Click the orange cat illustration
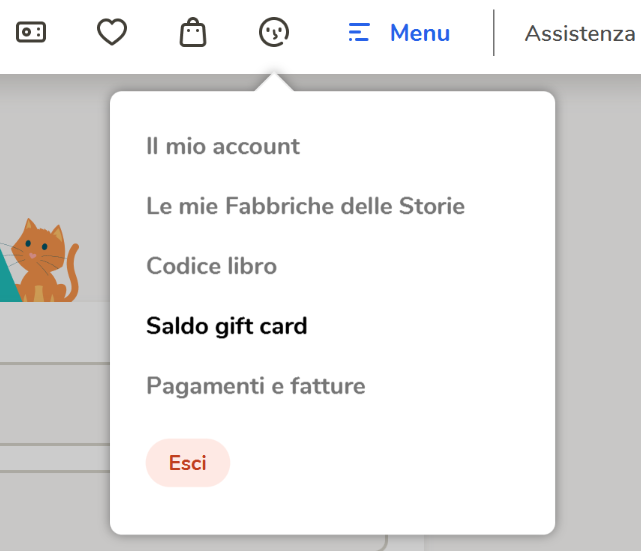The height and width of the screenshot is (551, 641). point(45,261)
